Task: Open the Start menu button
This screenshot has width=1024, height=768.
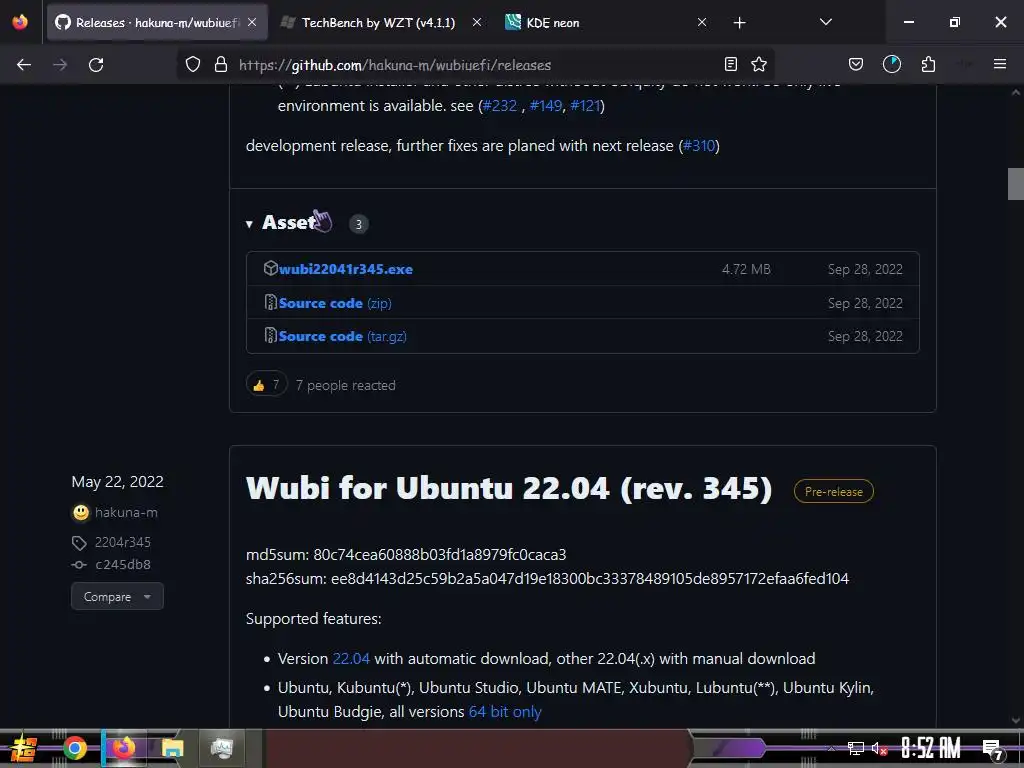Action: pyautogui.click(x=23, y=748)
